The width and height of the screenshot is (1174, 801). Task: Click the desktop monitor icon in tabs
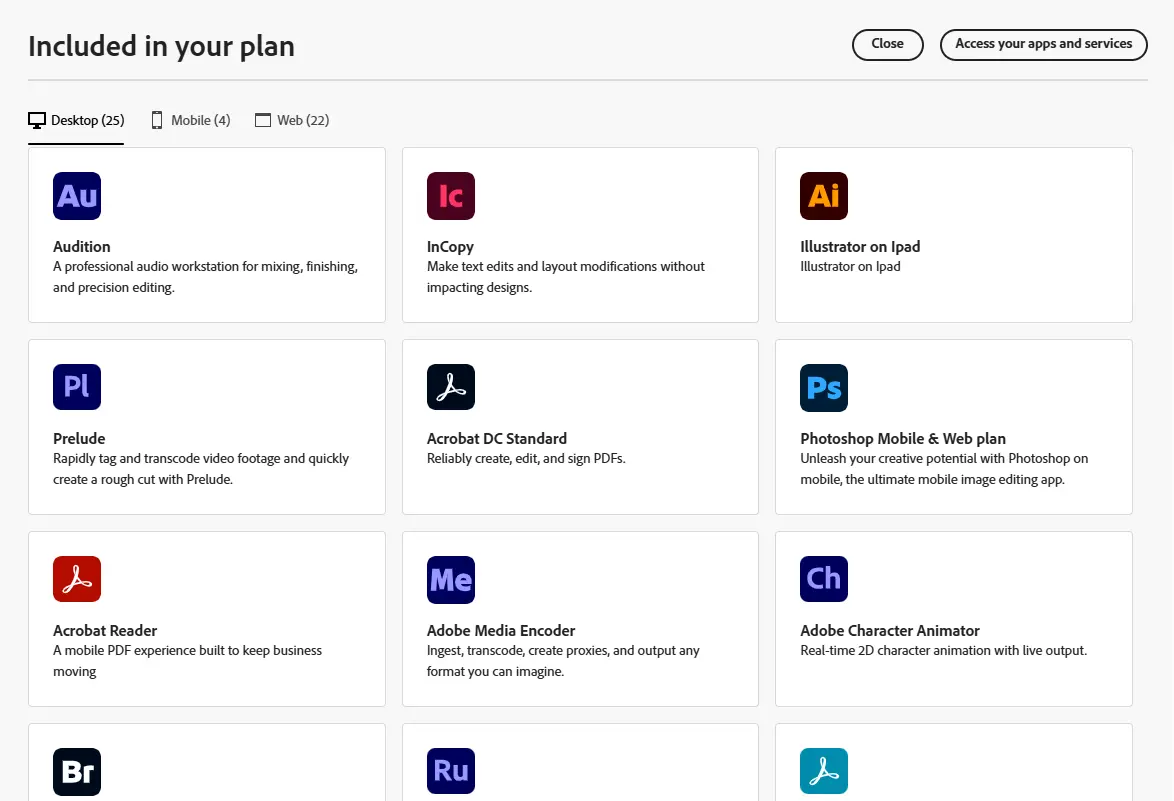coord(37,121)
